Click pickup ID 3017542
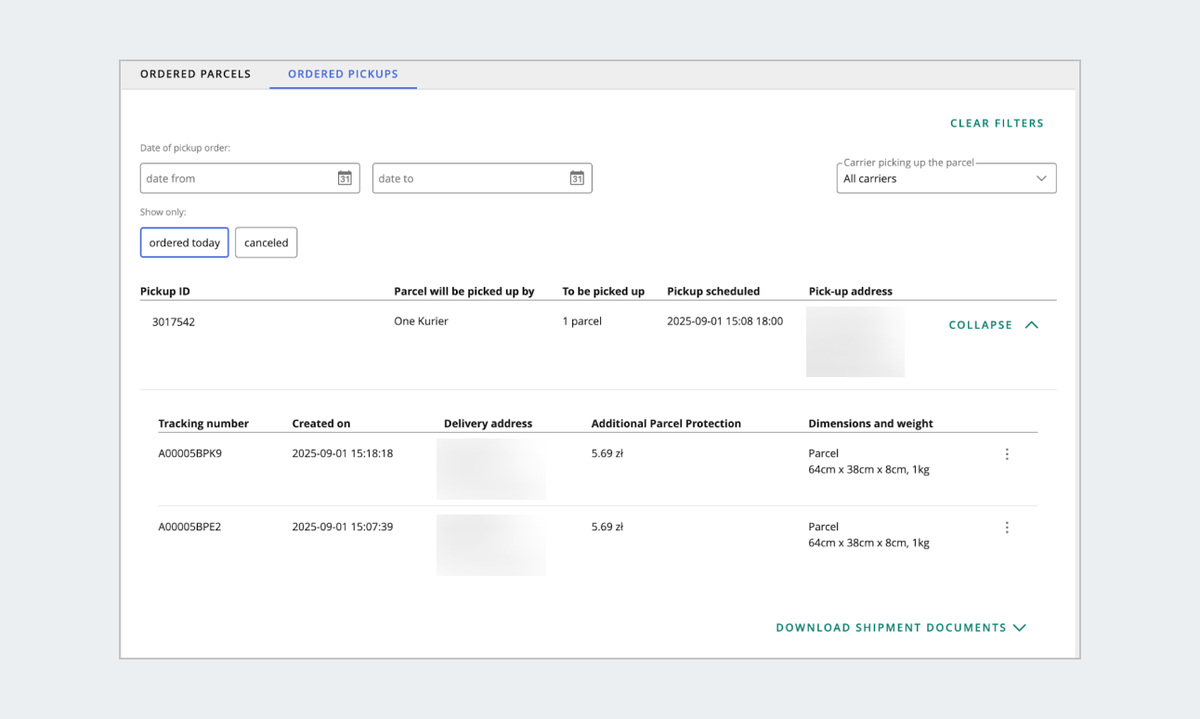 173,322
